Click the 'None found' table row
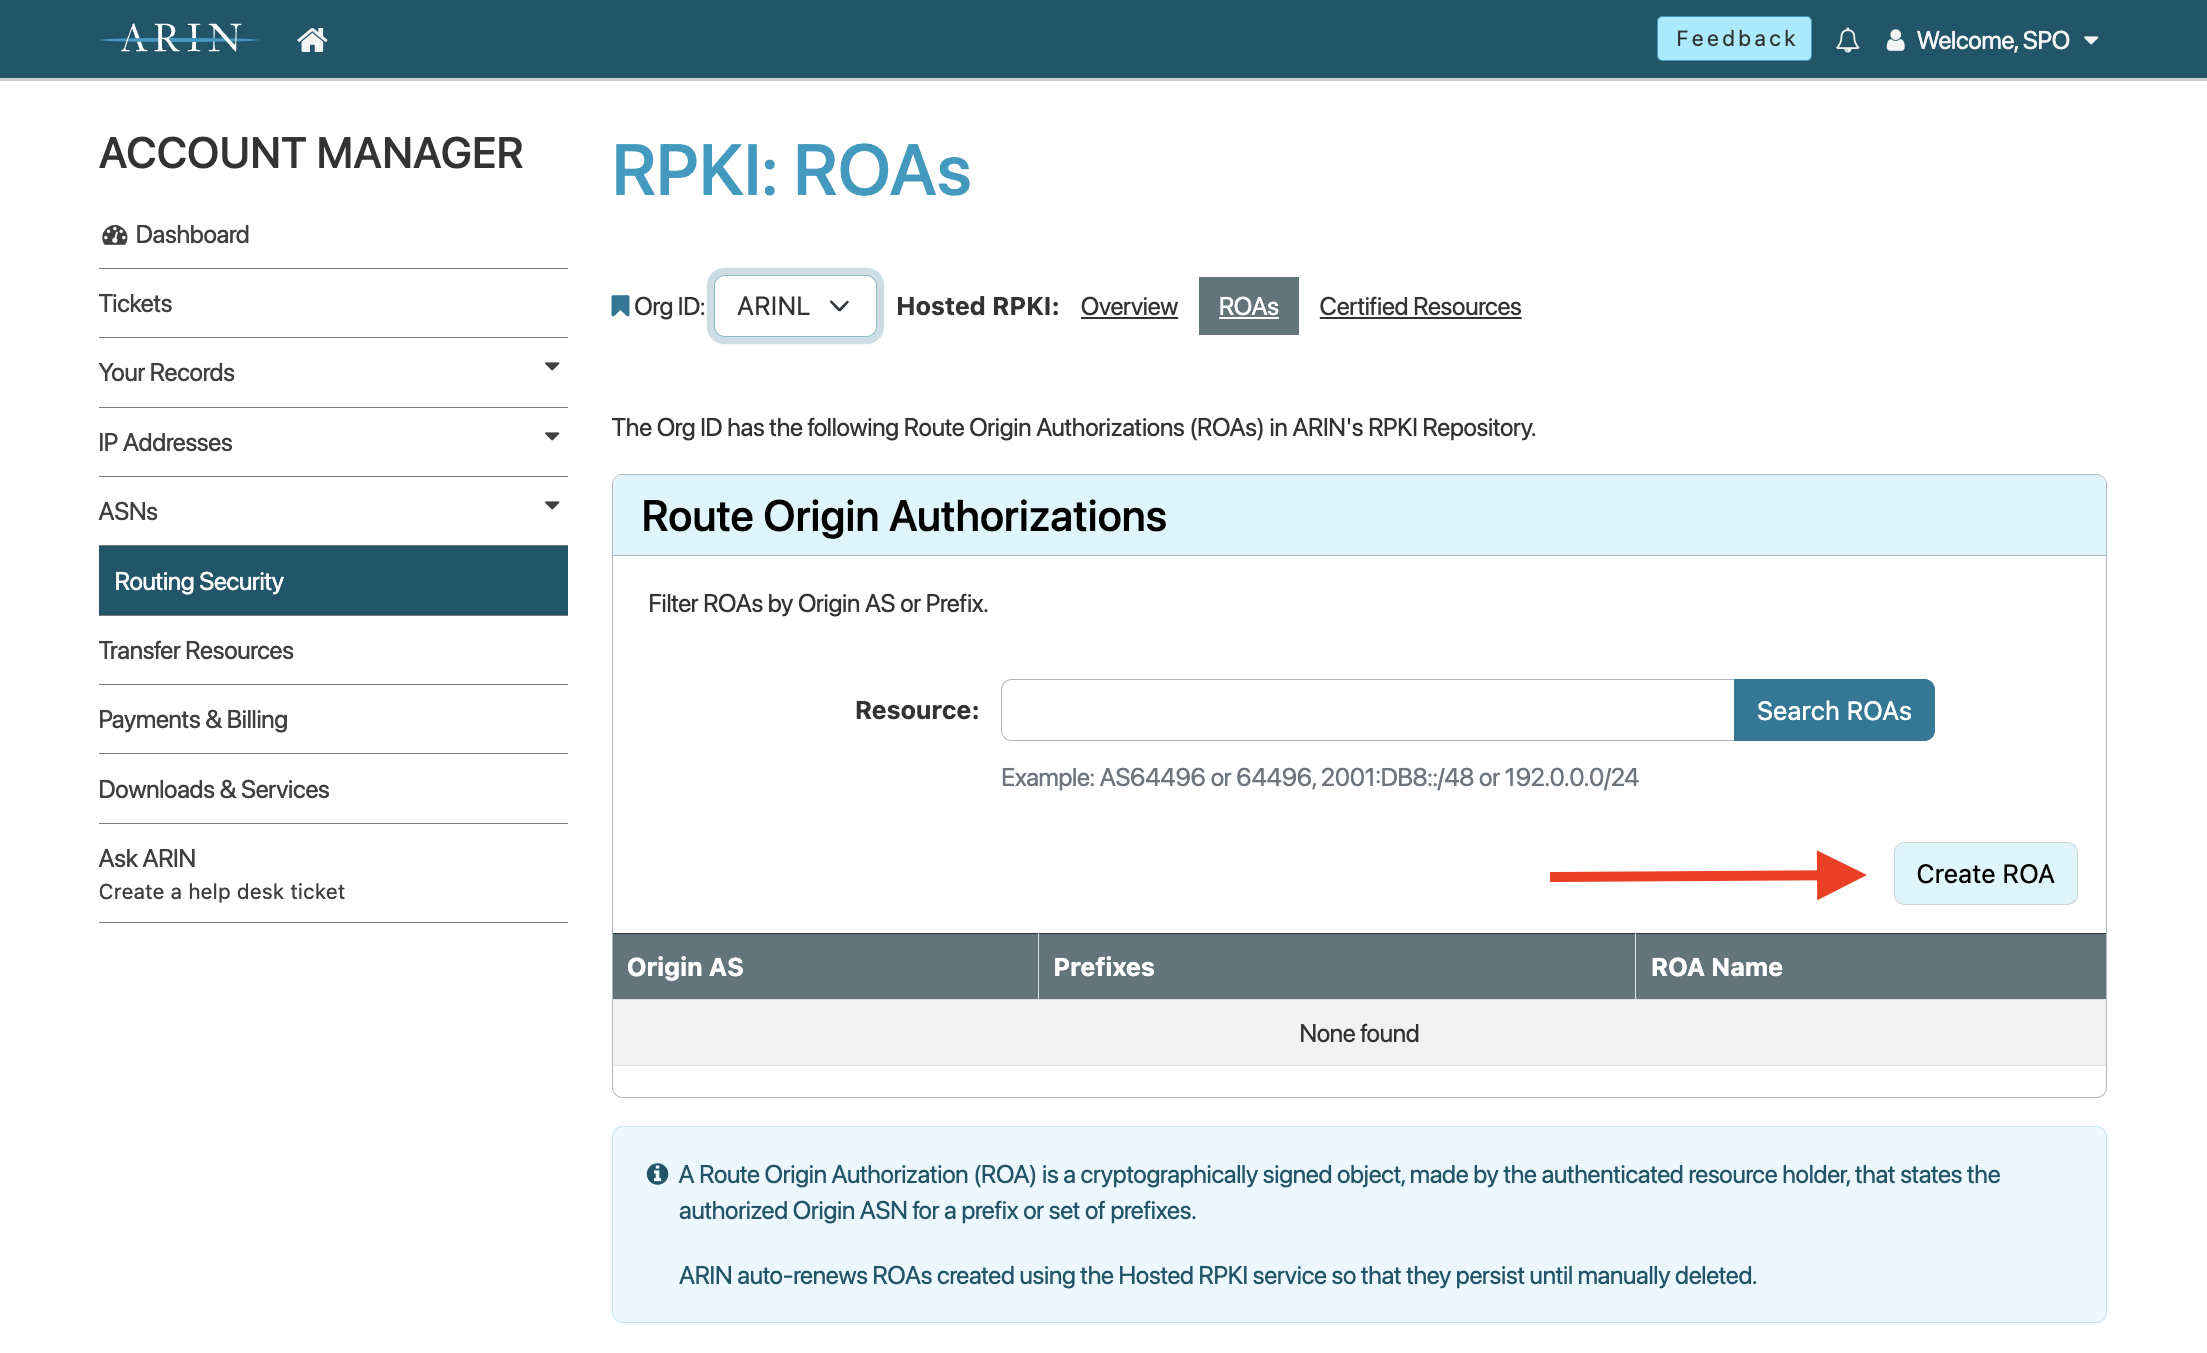This screenshot has height=1353, width=2207. [x=1359, y=1033]
